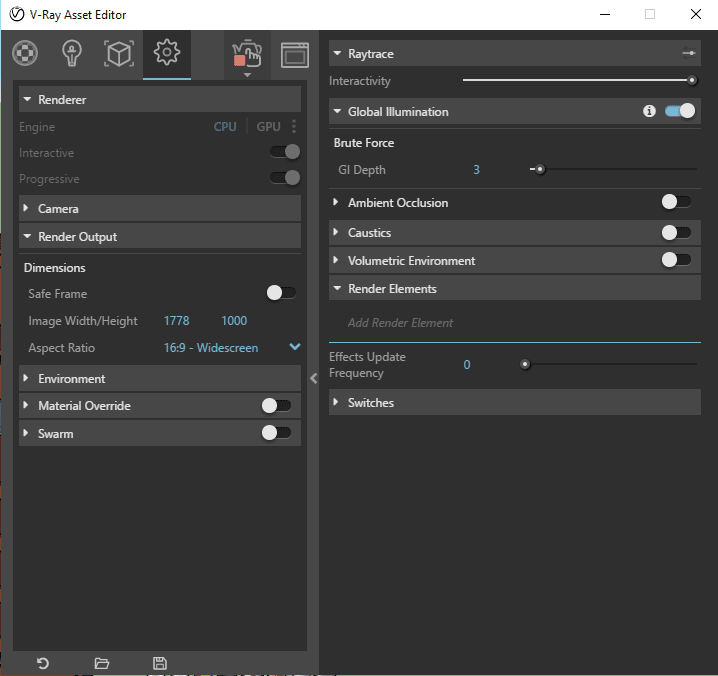
Task: Enable the Swarm toggle
Action: 277,433
